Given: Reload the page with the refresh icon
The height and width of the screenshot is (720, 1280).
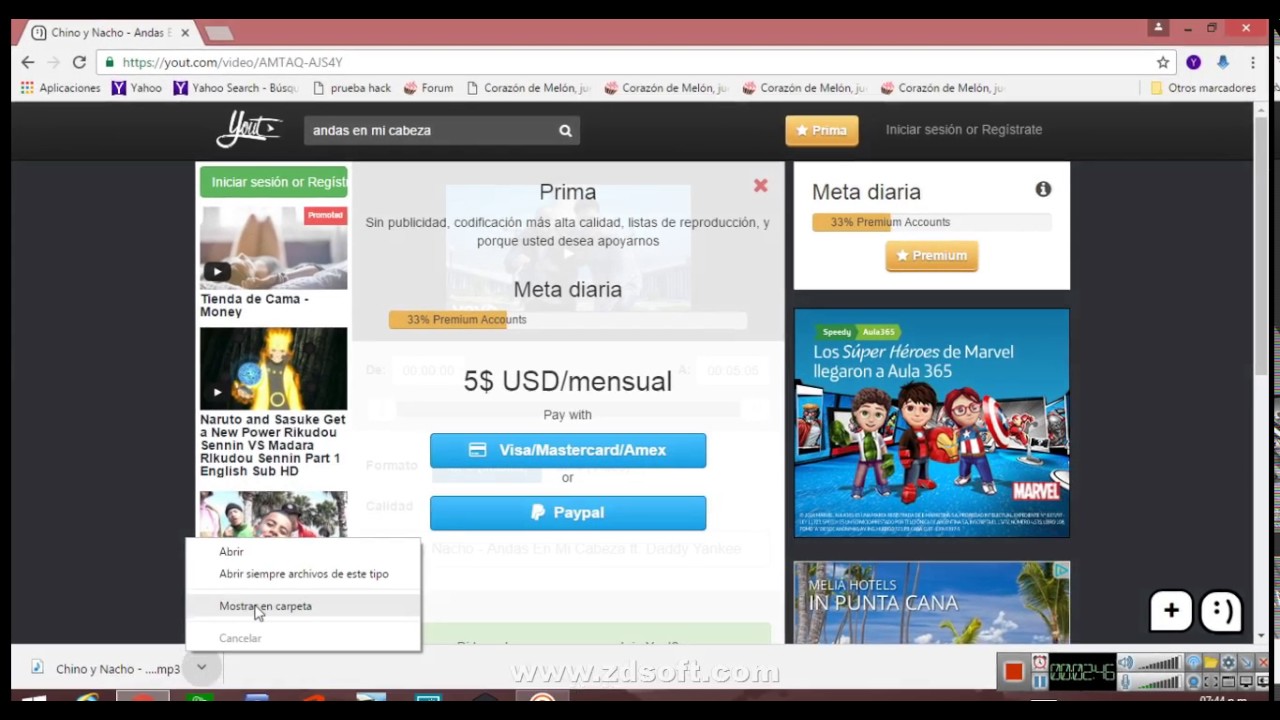Looking at the screenshot, I should tap(79, 62).
